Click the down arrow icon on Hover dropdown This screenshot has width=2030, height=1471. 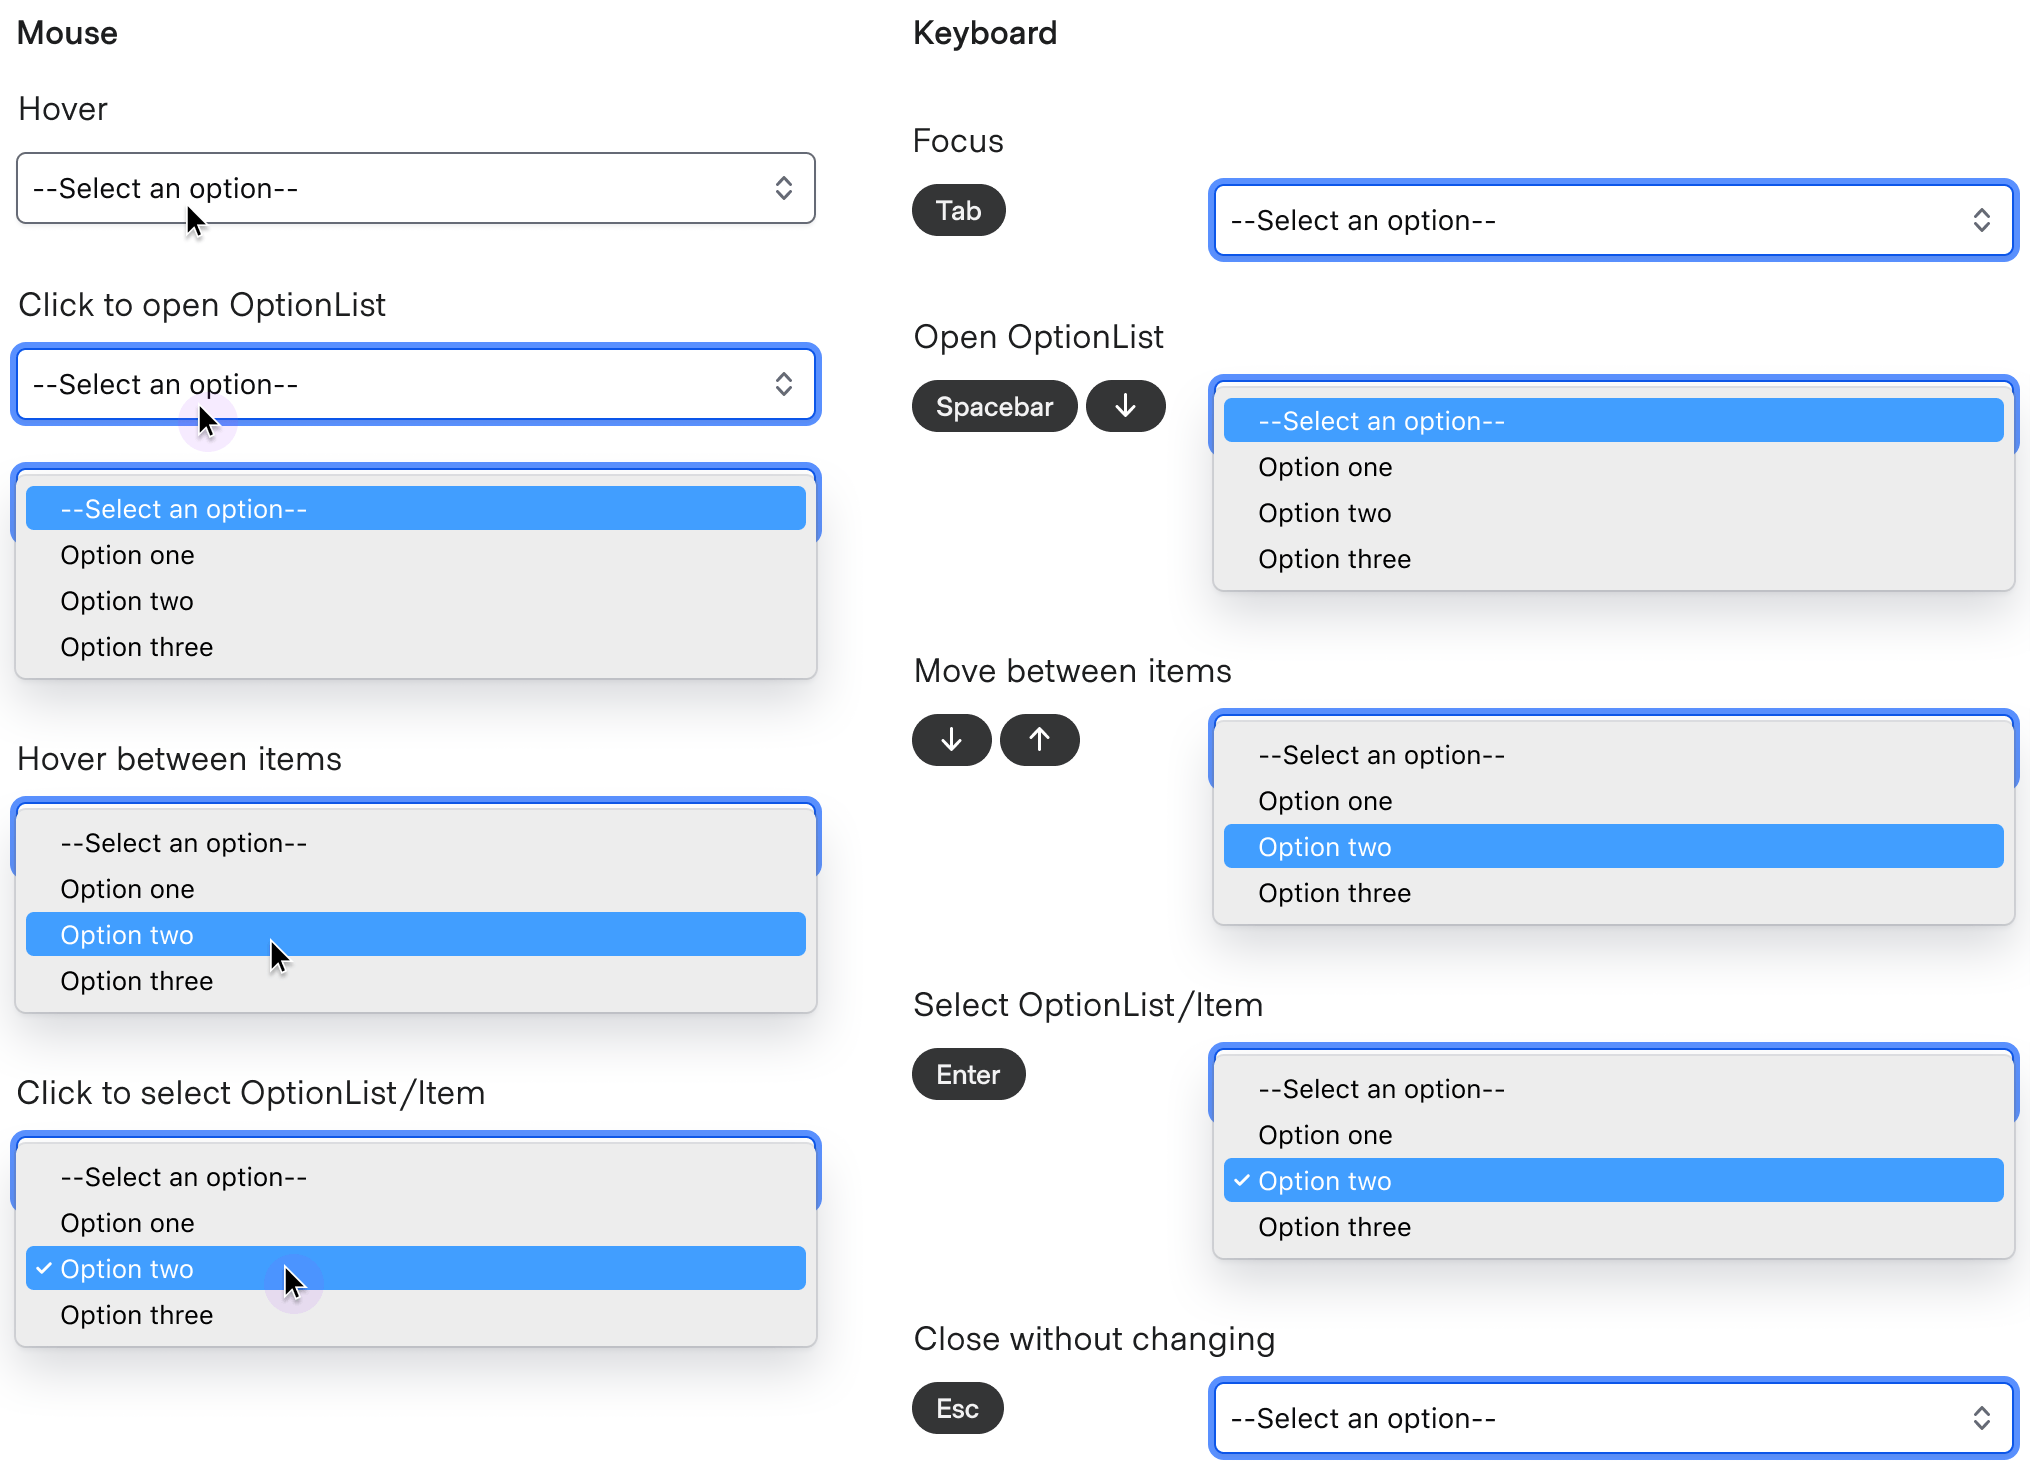[x=782, y=188]
